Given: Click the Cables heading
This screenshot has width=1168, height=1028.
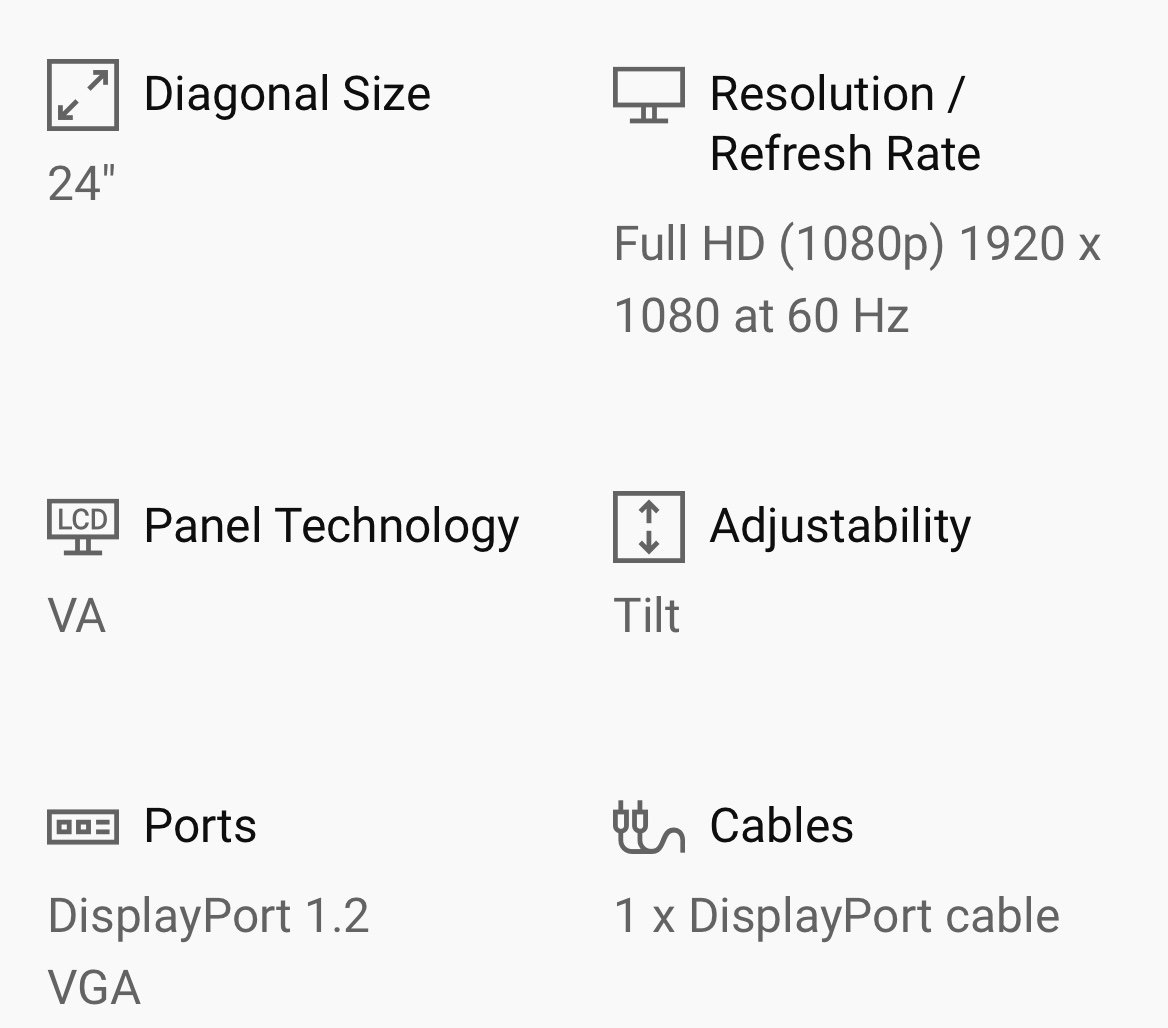Looking at the screenshot, I should pyautogui.click(x=781, y=826).
